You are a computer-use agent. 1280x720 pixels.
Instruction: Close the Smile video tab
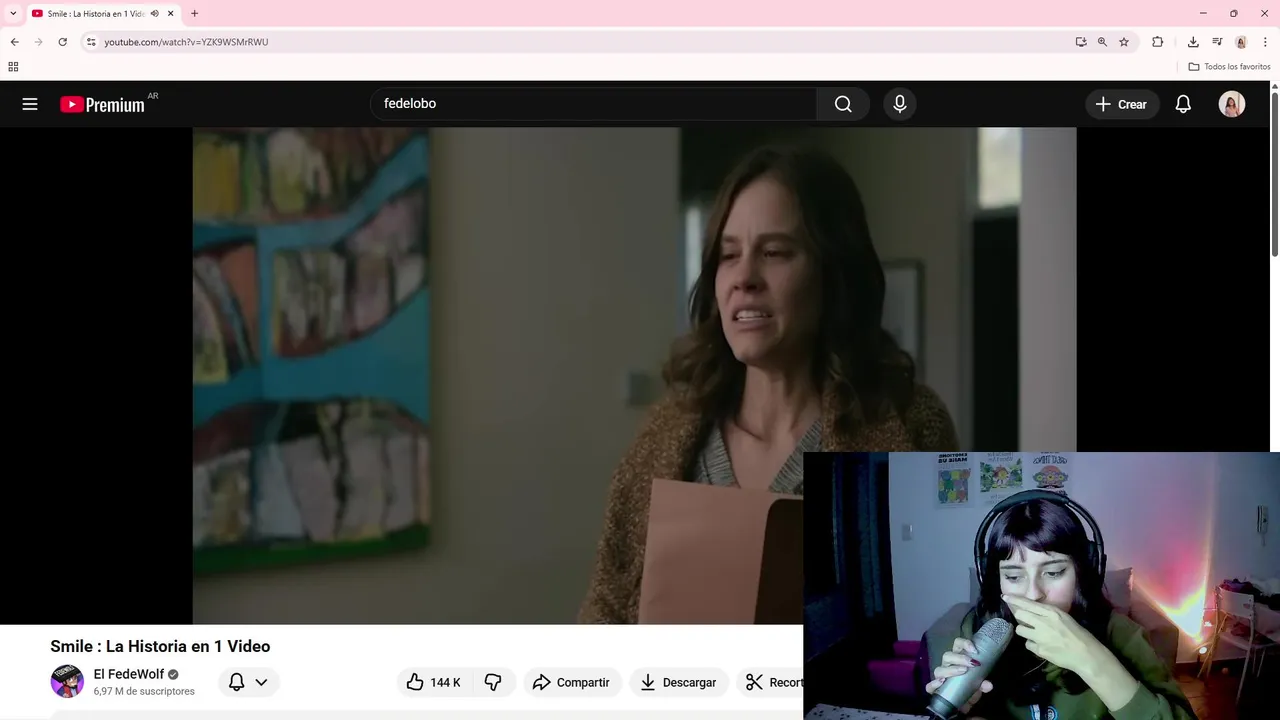[x=171, y=14]
